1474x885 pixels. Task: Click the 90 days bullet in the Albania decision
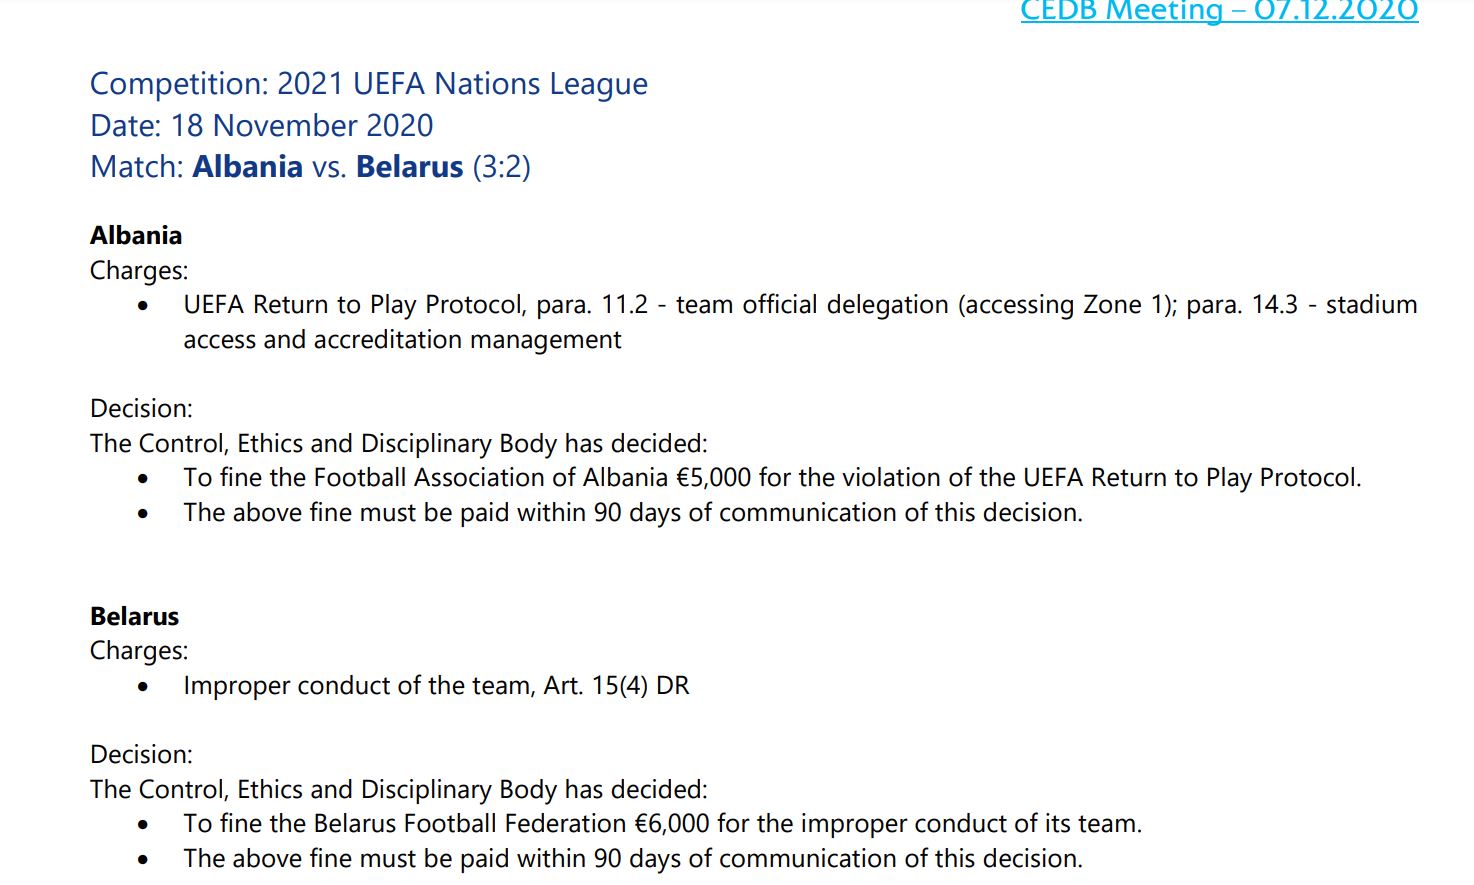(x=632, y=513)
